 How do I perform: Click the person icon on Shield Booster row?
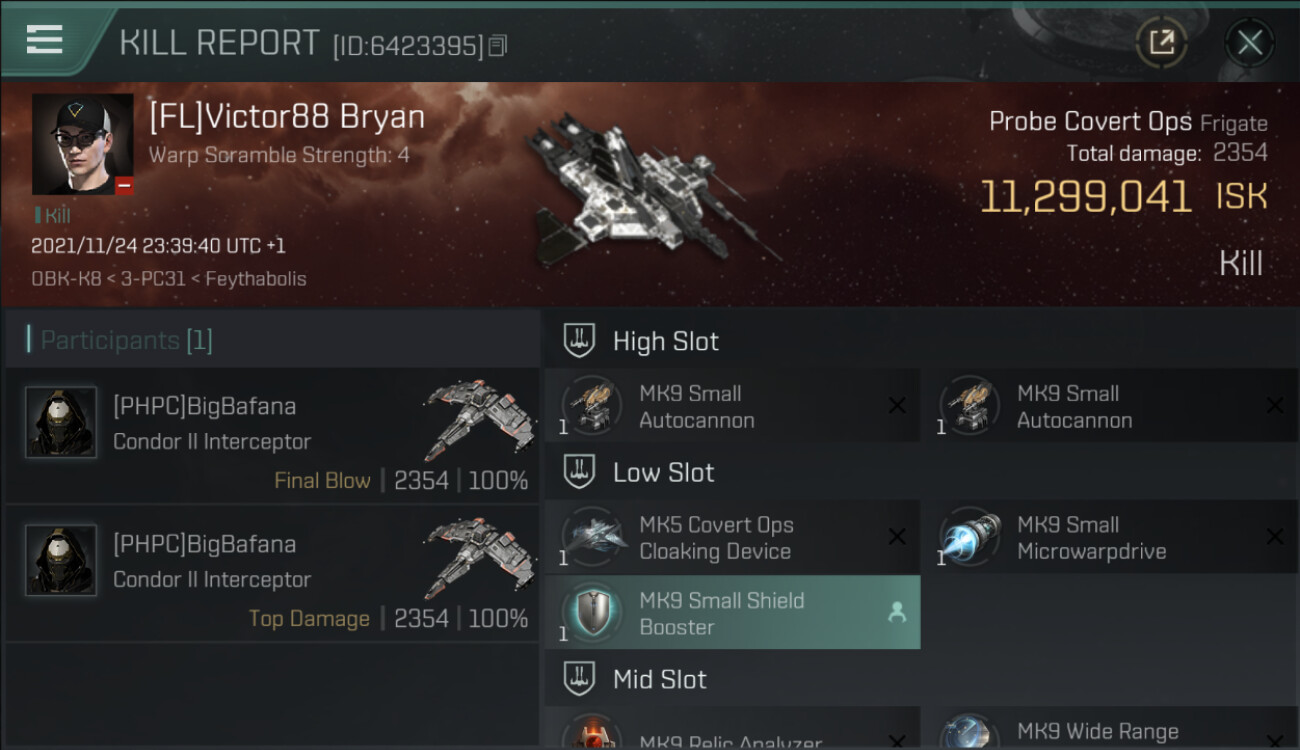coord(897,613)
